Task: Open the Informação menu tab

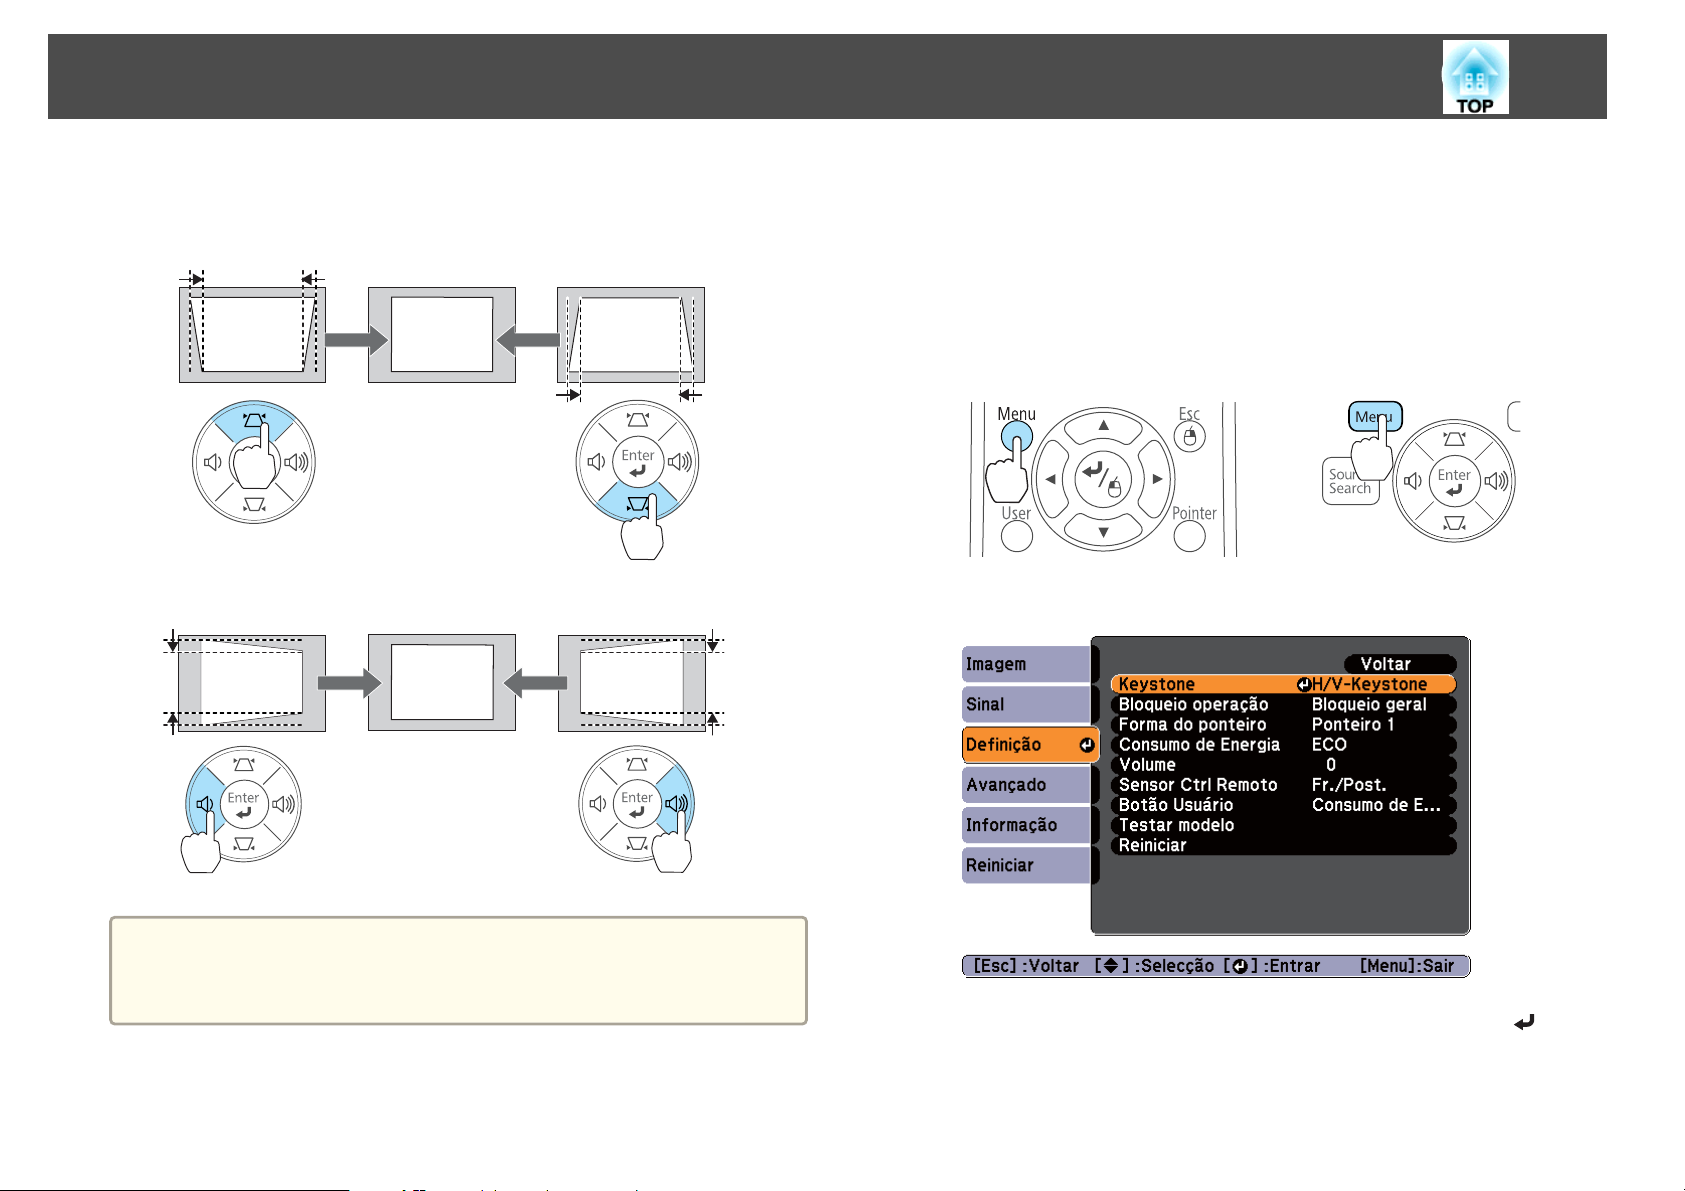Action: [1027, 825]
